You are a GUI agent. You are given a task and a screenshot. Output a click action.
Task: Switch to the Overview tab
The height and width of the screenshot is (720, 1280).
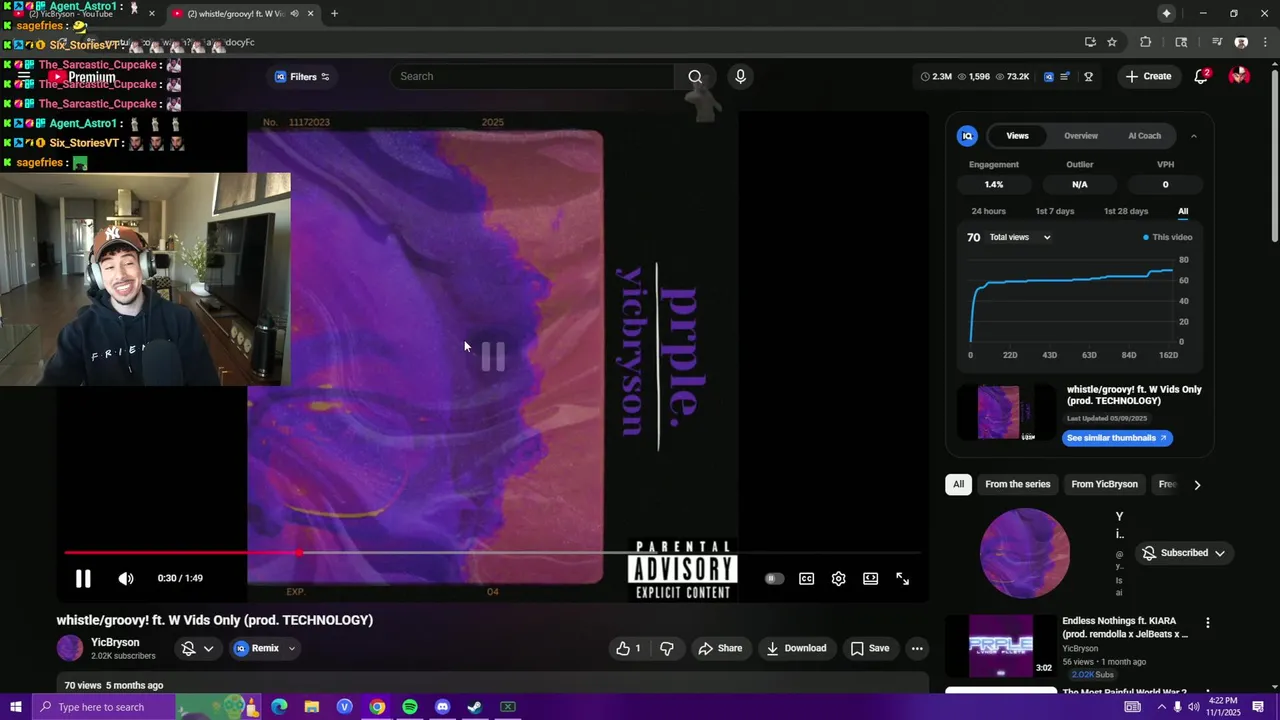pos(1081,136)
